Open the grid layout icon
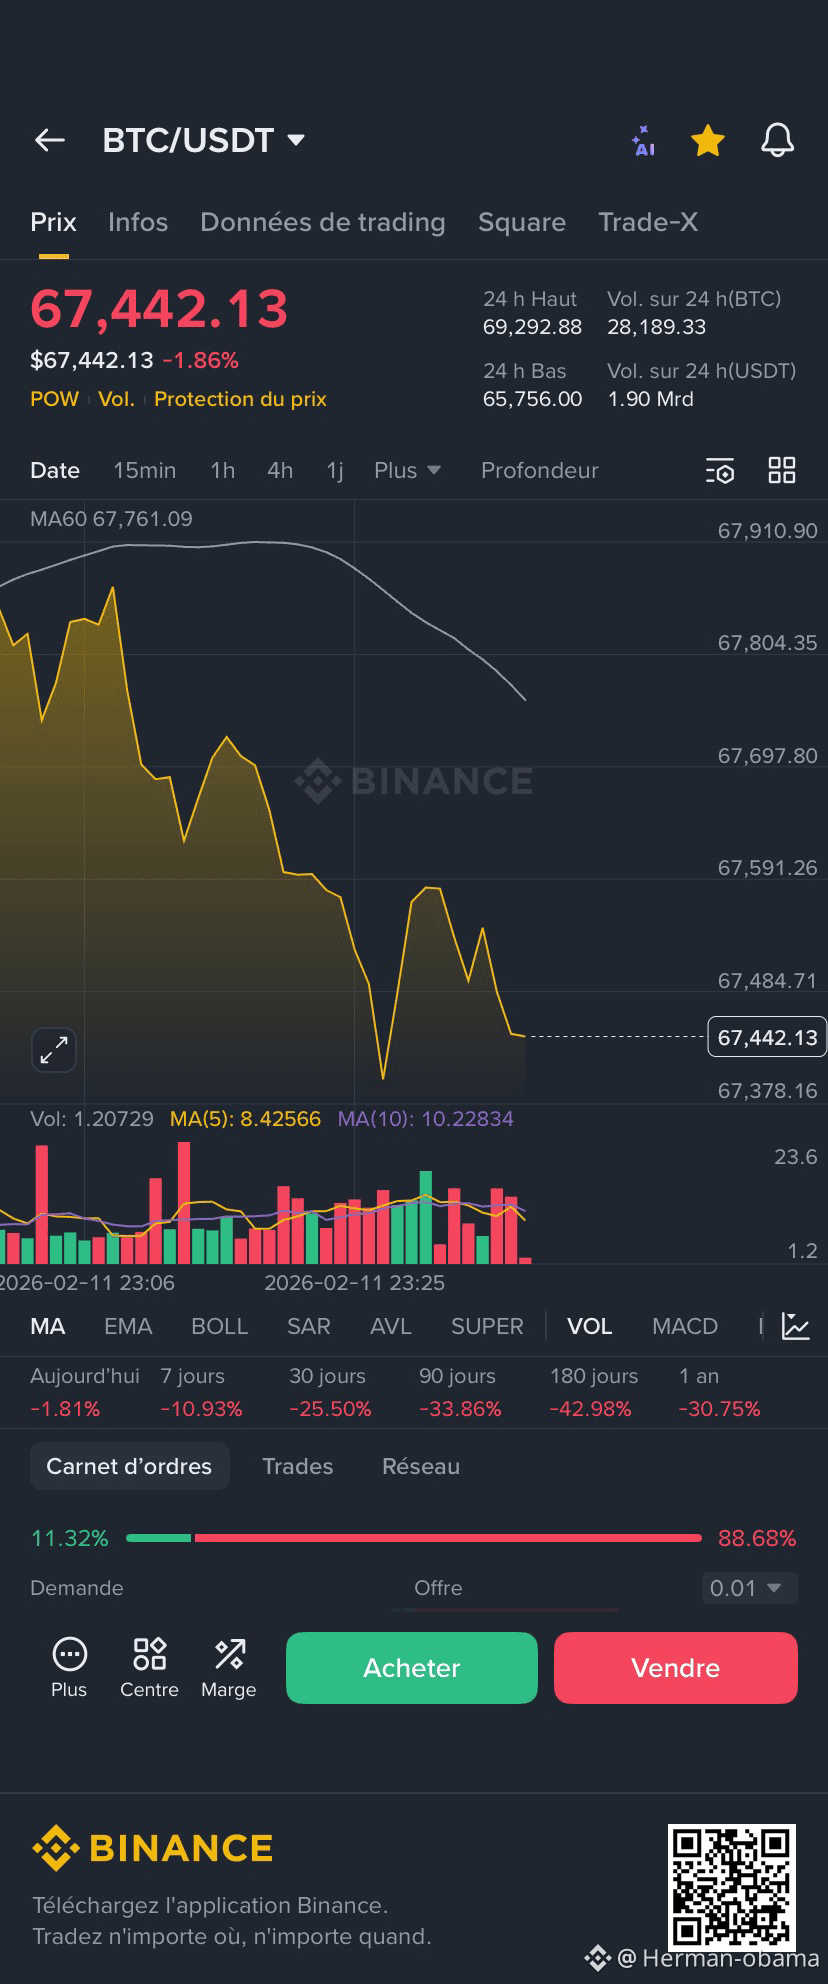This screenshot has width=828, height=1984. point(782,470)
